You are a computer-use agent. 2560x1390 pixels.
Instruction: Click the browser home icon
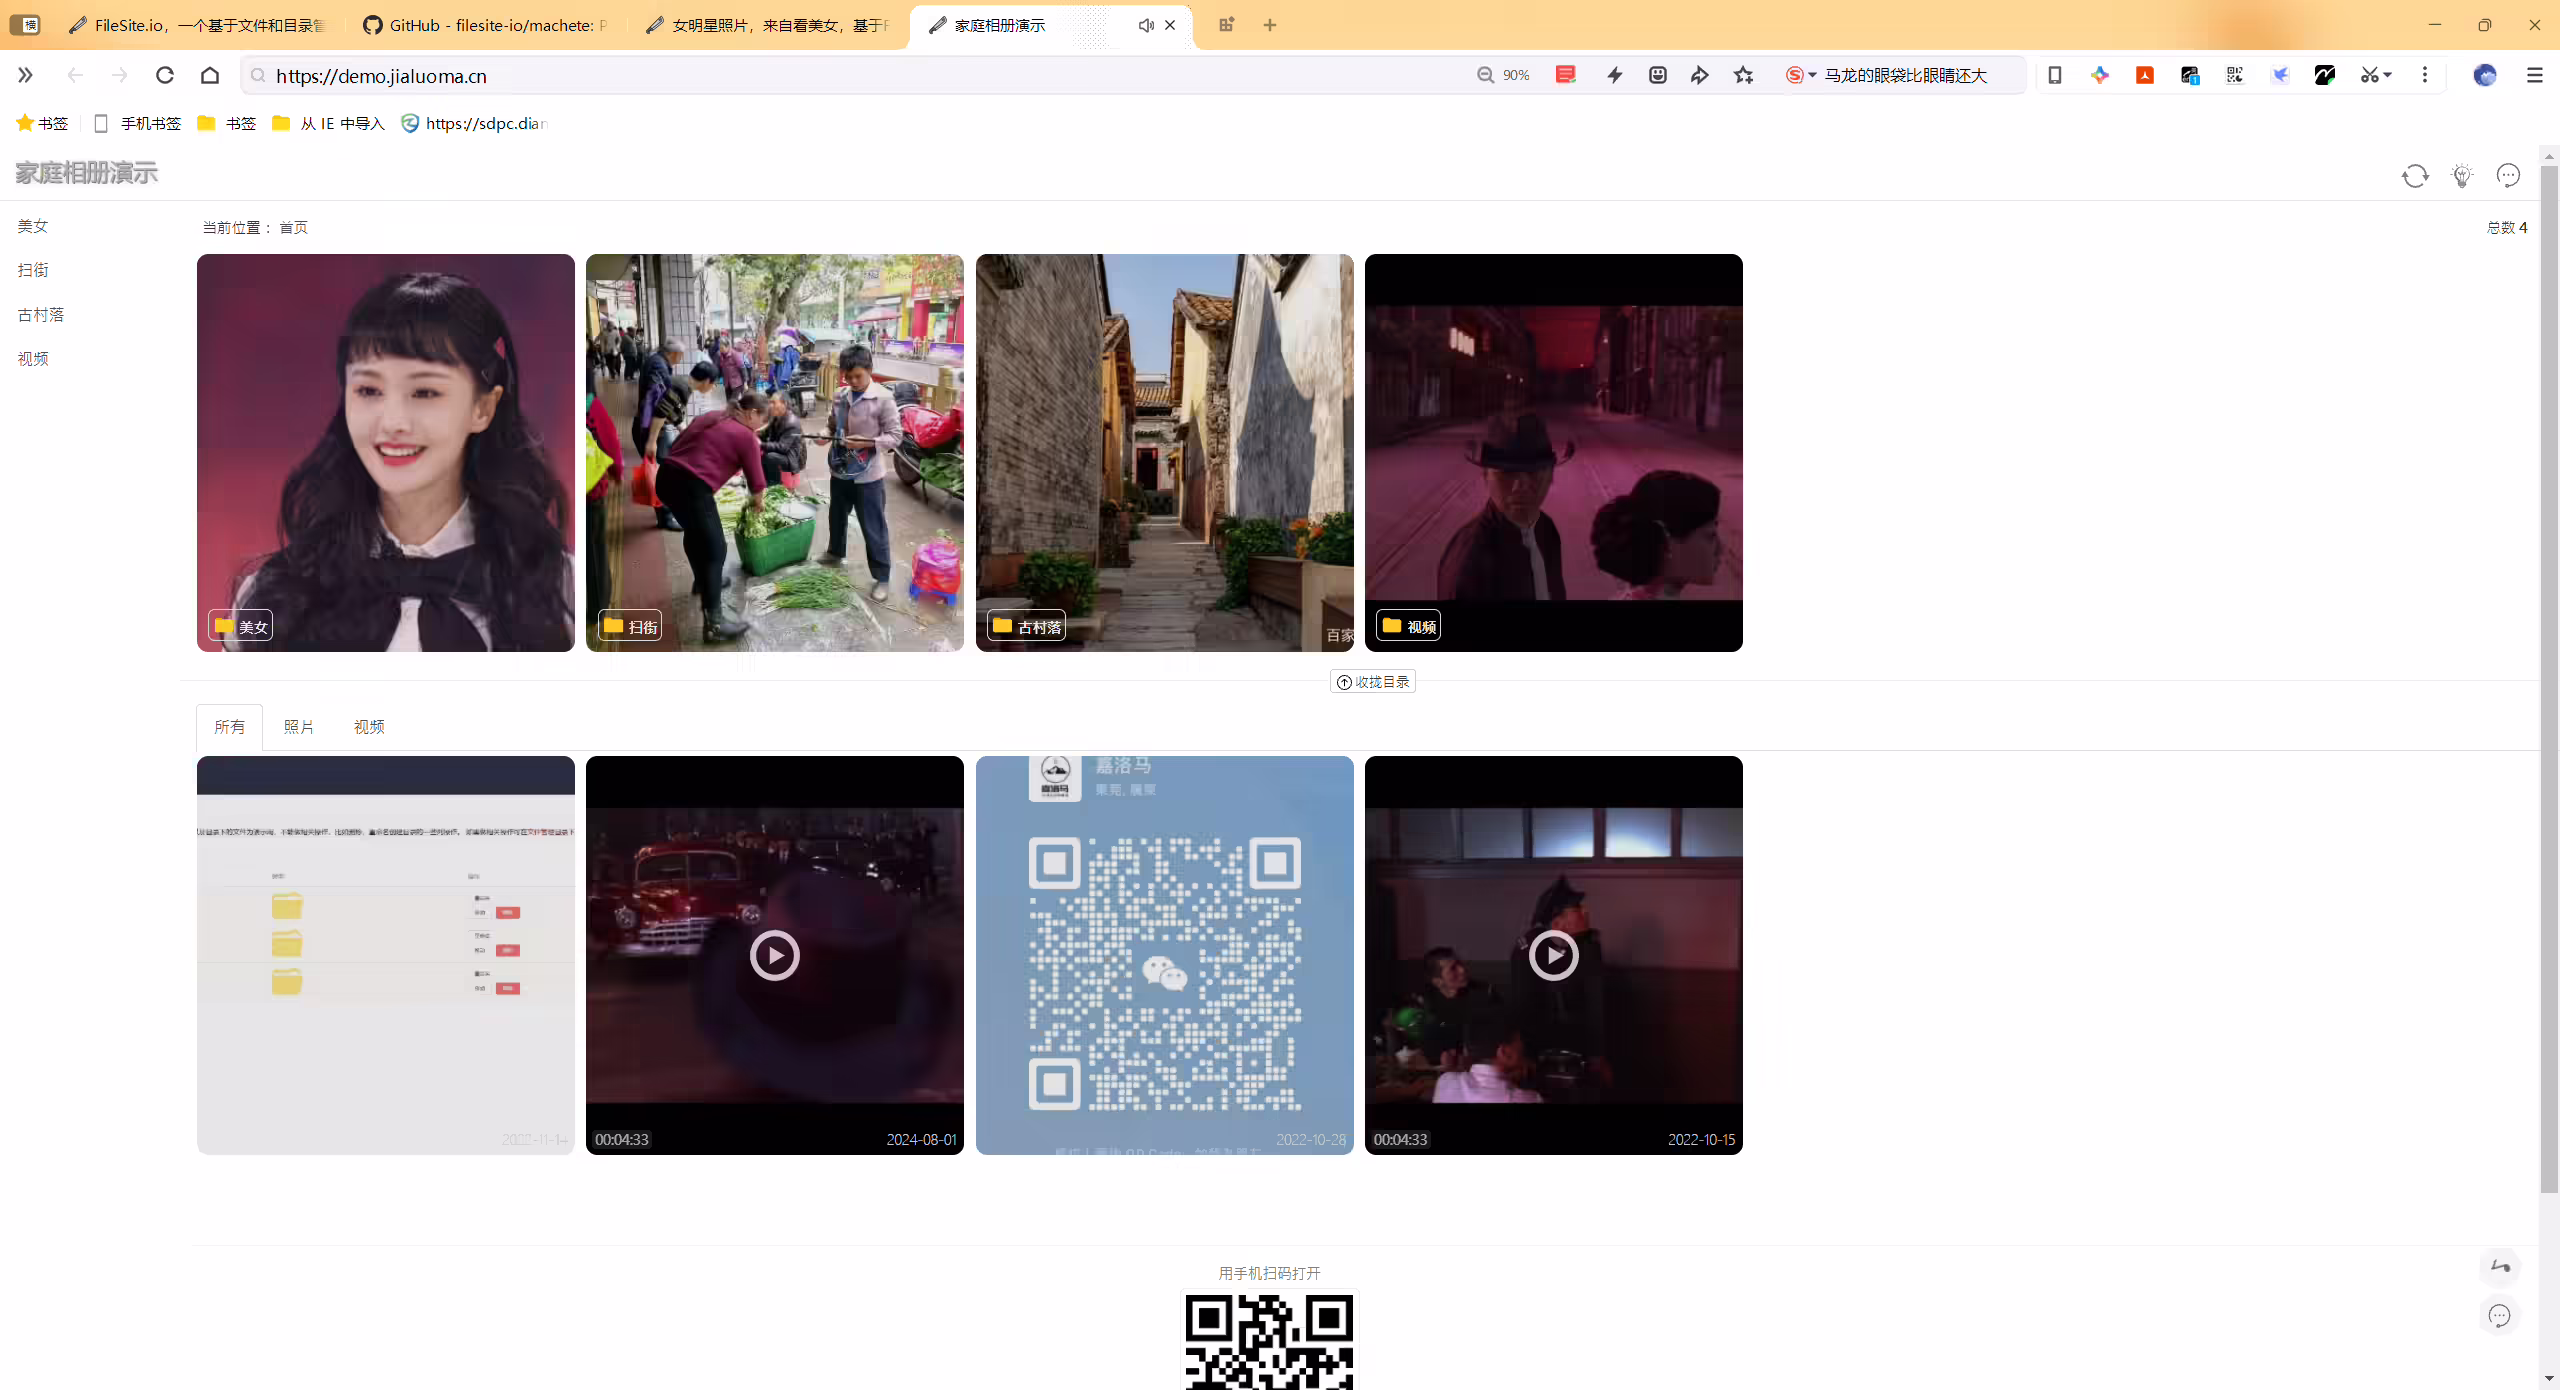(210, 75)
